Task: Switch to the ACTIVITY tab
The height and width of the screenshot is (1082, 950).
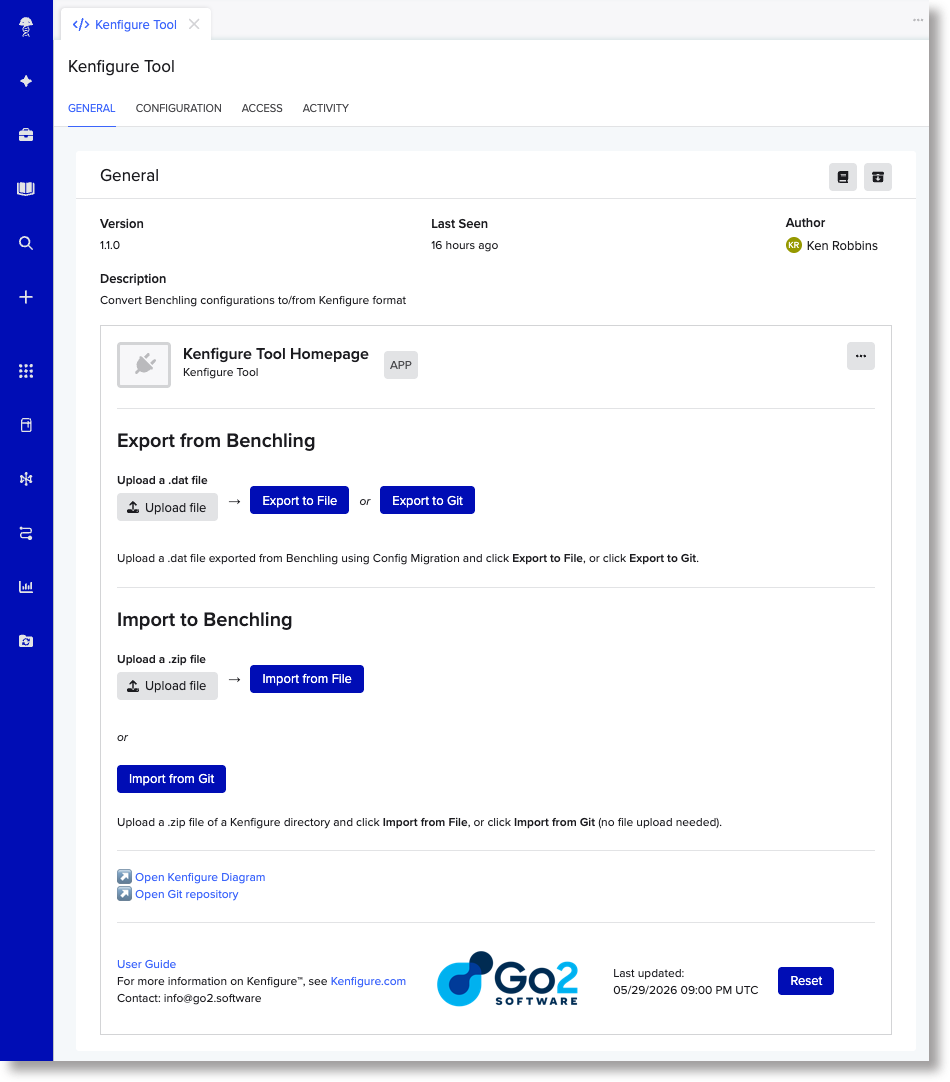Action: click(x=326, y=108)
